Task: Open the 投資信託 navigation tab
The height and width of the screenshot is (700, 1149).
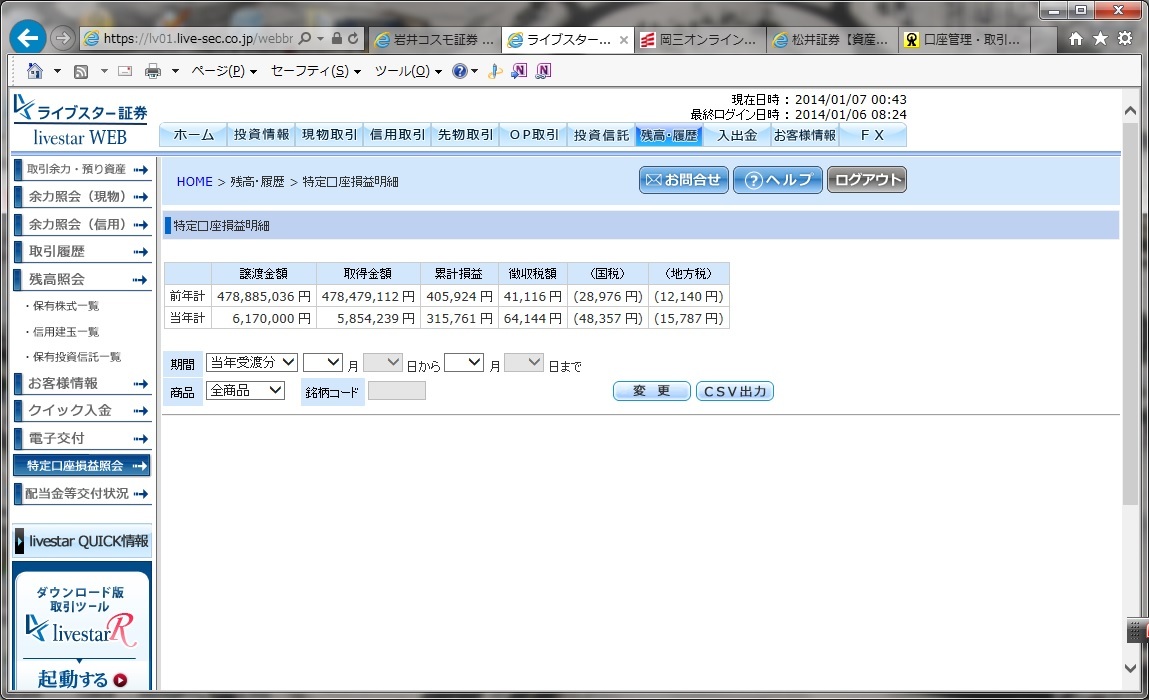Action: [x=602, y=135]
